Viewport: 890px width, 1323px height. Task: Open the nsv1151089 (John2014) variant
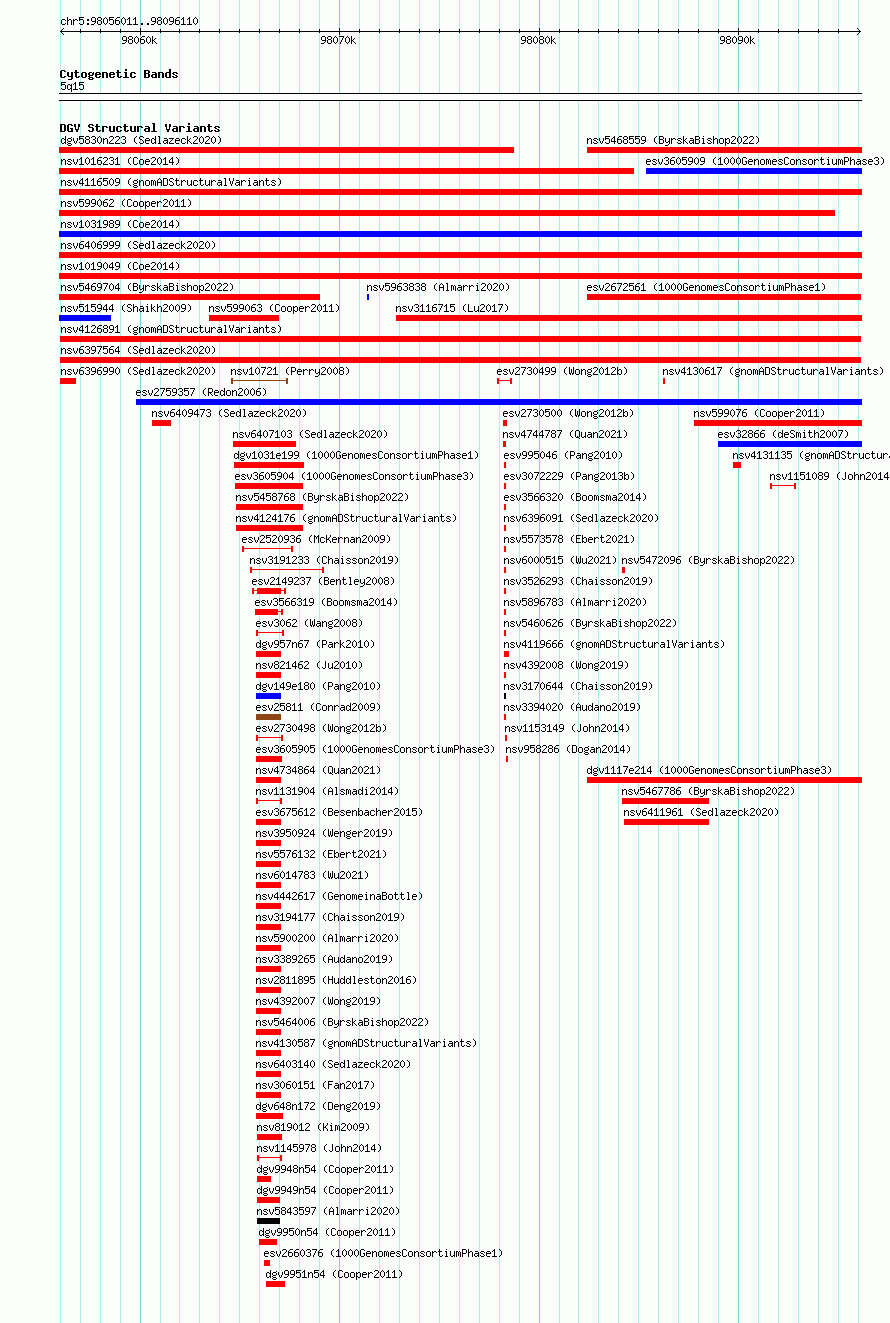829,477
